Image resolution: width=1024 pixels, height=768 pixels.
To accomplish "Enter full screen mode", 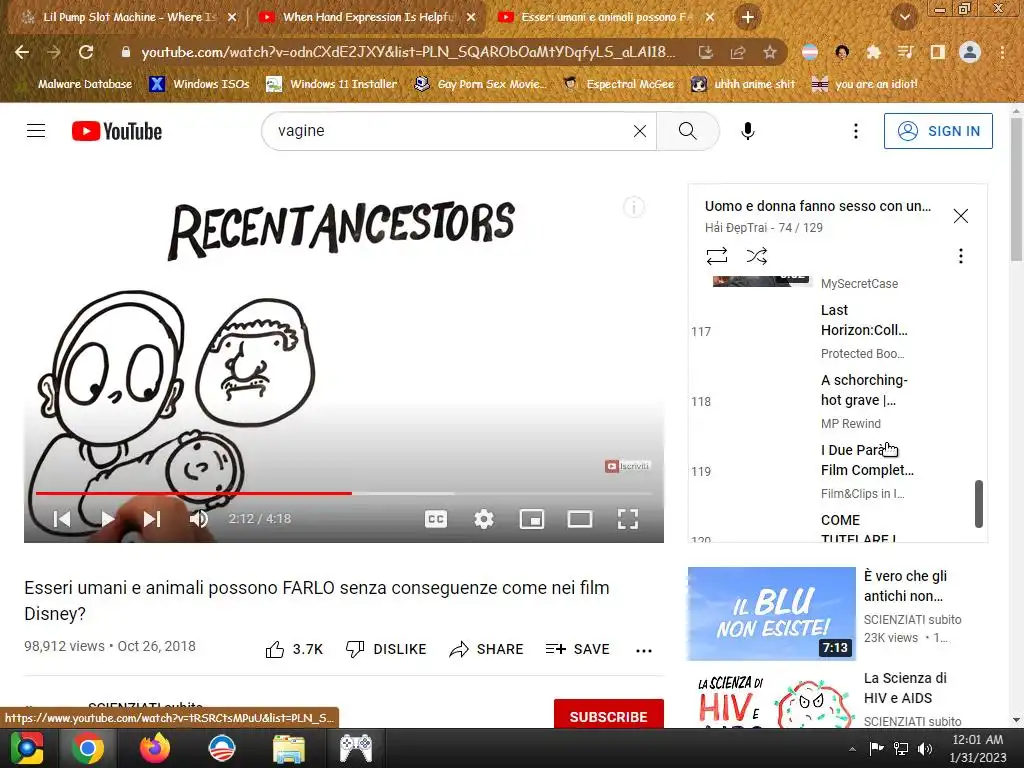I will (628, 519).
